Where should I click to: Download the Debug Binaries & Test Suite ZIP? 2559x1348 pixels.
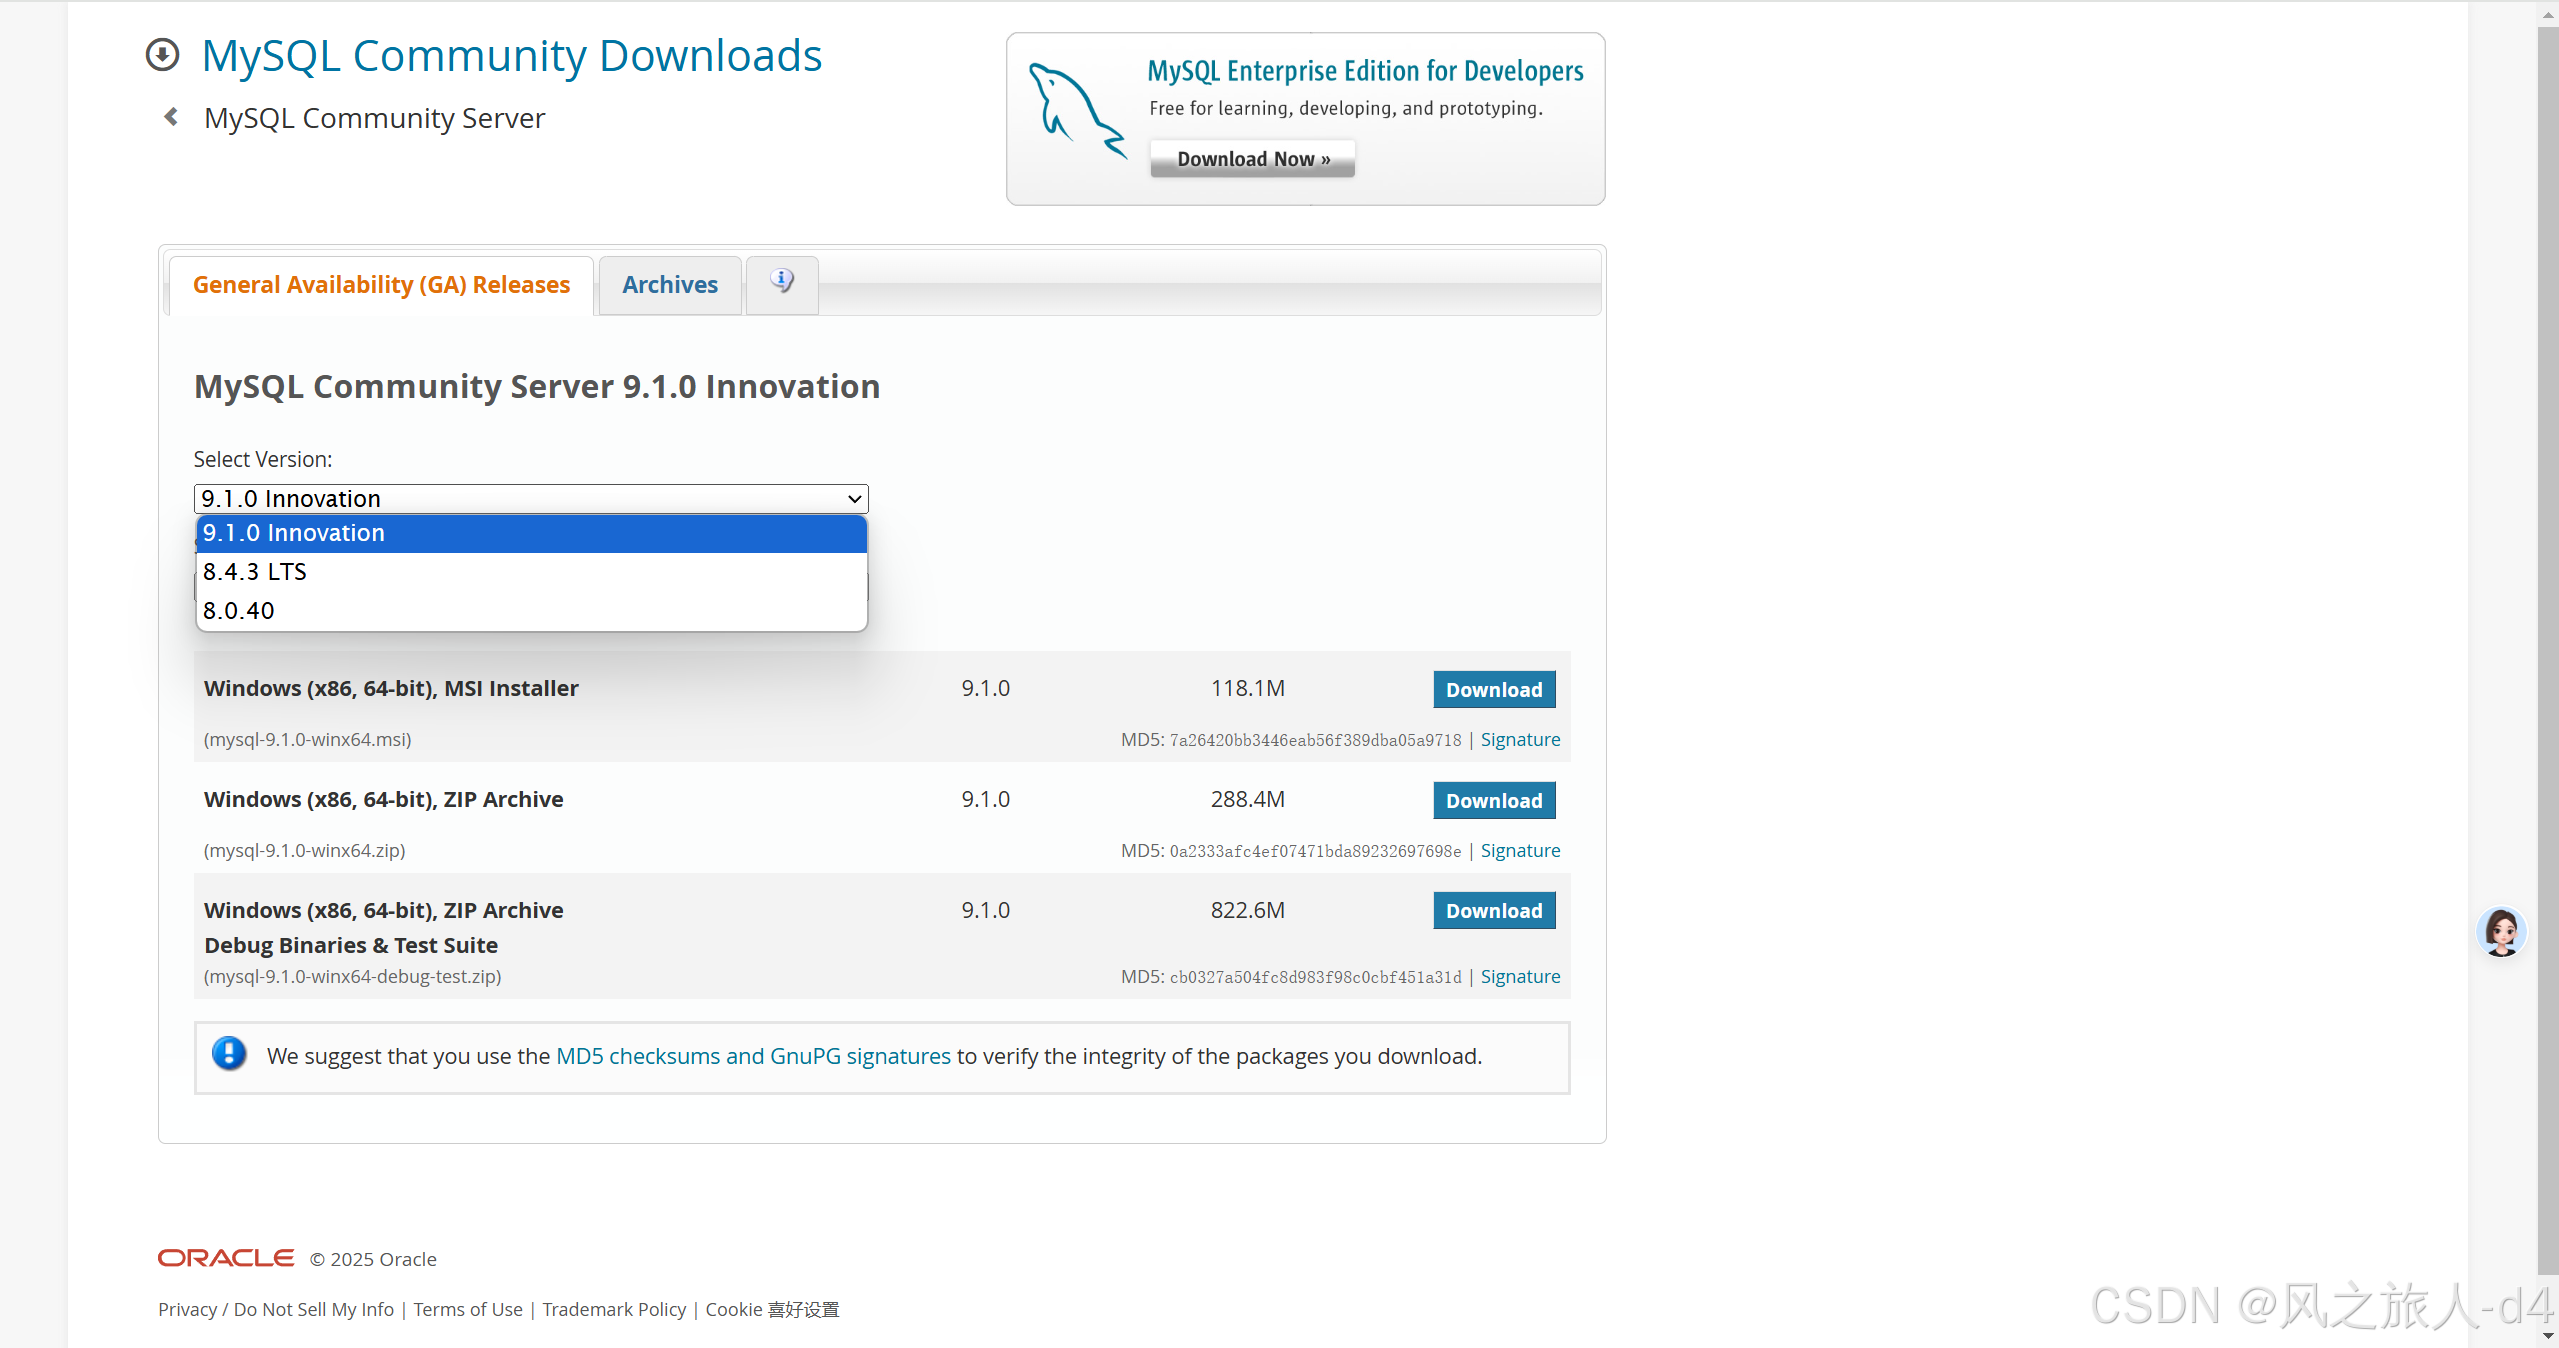click(x=1494, y=911)
